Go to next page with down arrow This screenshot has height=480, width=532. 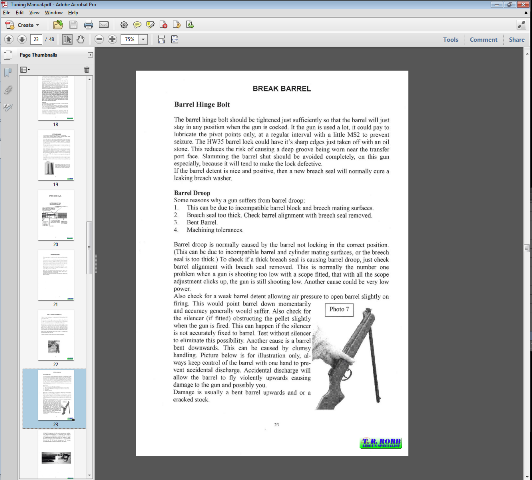[22, 39]
